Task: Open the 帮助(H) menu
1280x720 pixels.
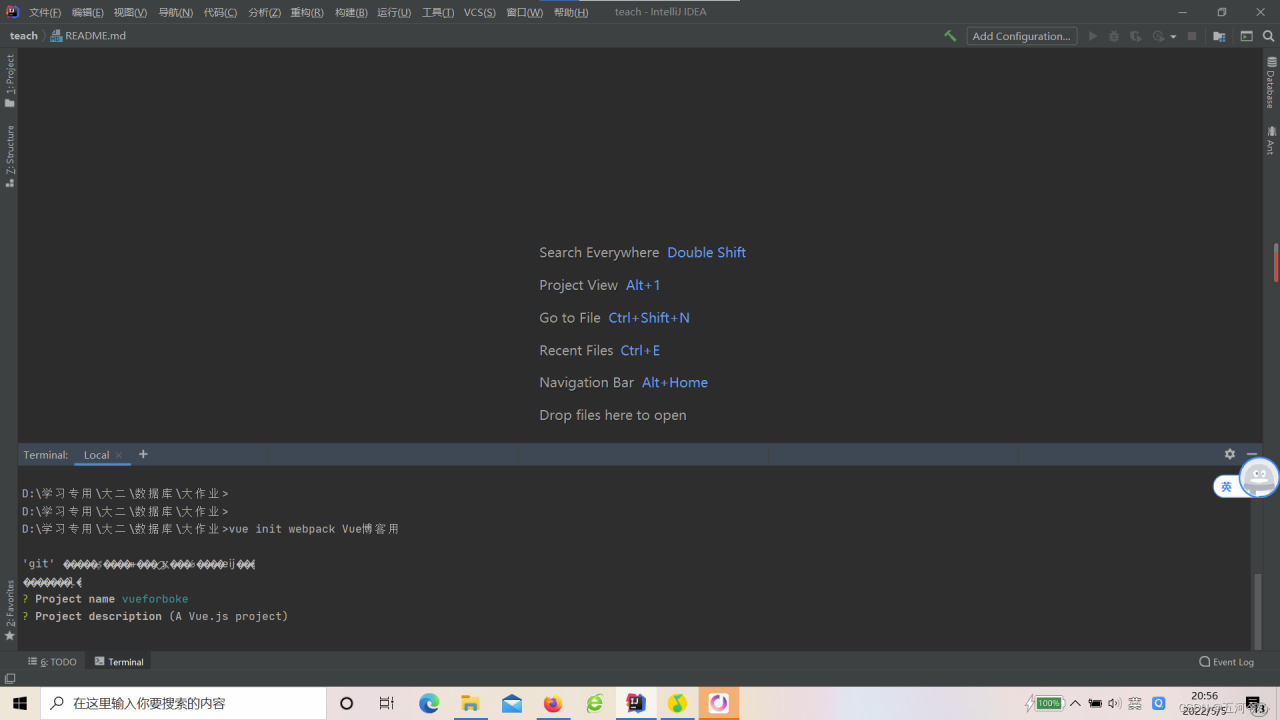Action: [571, 12]
